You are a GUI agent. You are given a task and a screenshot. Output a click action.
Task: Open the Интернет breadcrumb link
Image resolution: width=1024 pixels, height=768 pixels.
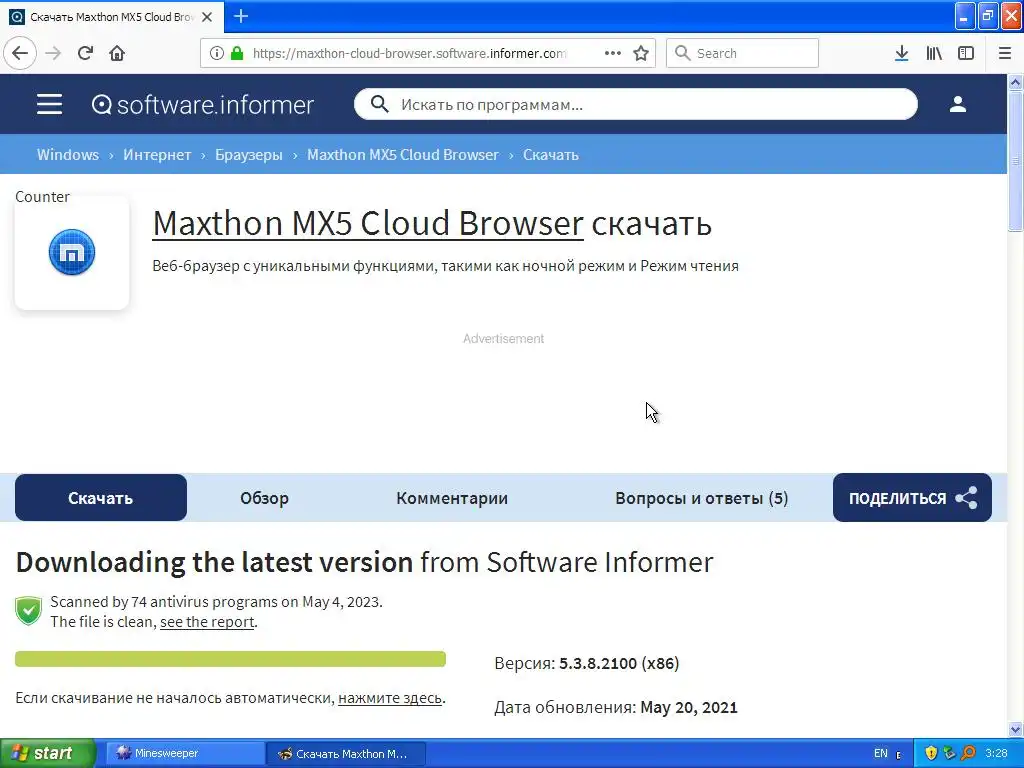coord(157,155)
